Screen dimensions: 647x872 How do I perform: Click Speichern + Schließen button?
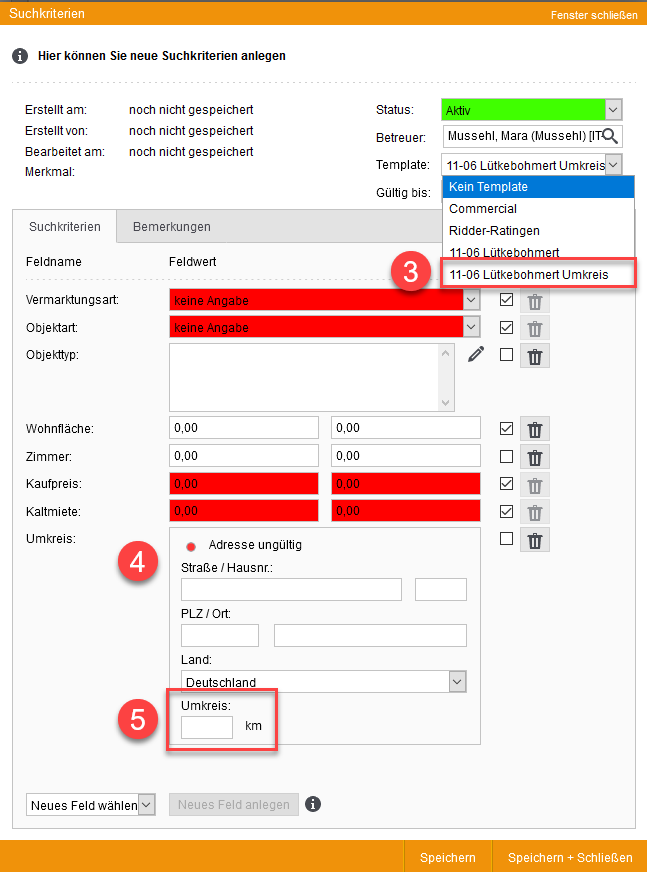pos(569,857)
